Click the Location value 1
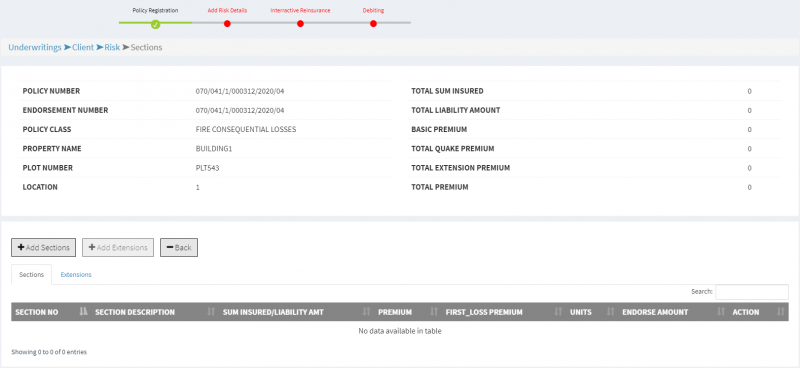The image size is (800, 368). [197, 187]
